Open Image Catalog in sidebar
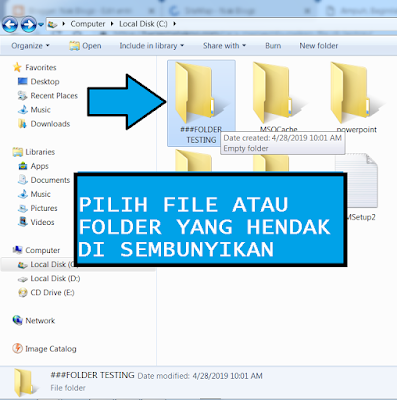 [51, 349]
